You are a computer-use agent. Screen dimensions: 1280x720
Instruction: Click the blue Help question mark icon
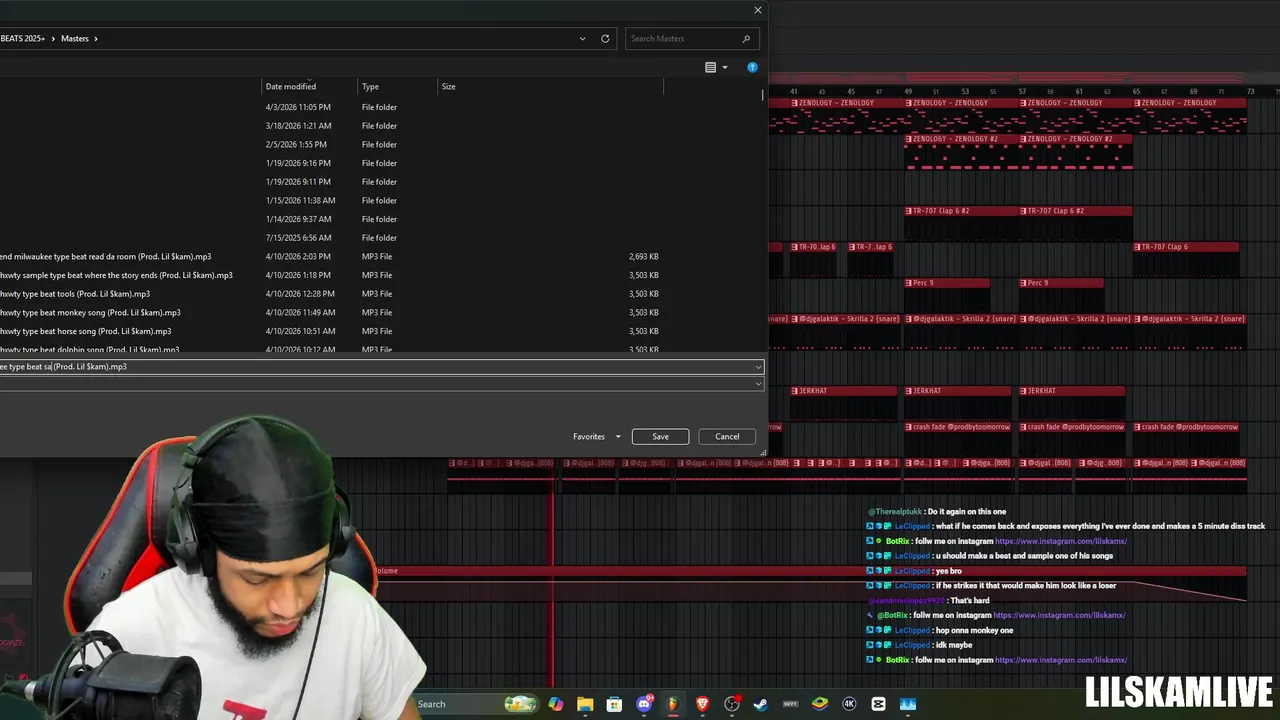click(752, 67)
